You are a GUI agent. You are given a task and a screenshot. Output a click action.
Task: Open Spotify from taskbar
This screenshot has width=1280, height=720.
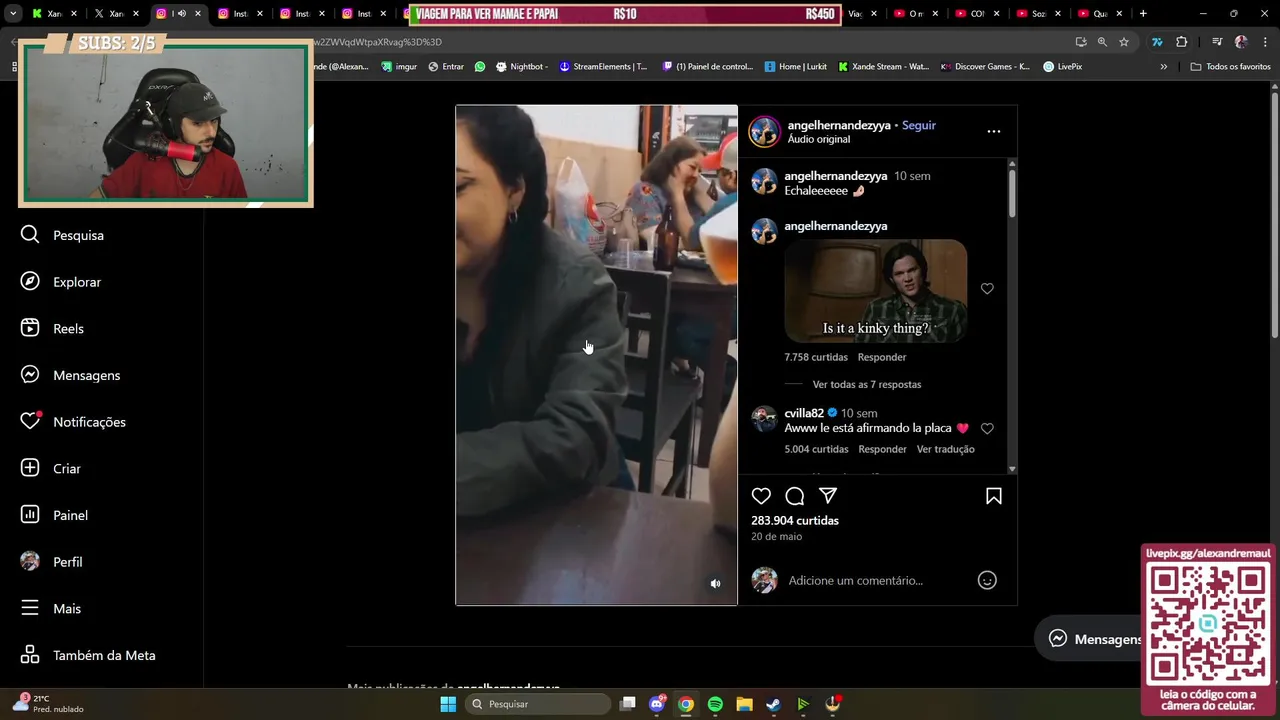(x=715, y=704)
